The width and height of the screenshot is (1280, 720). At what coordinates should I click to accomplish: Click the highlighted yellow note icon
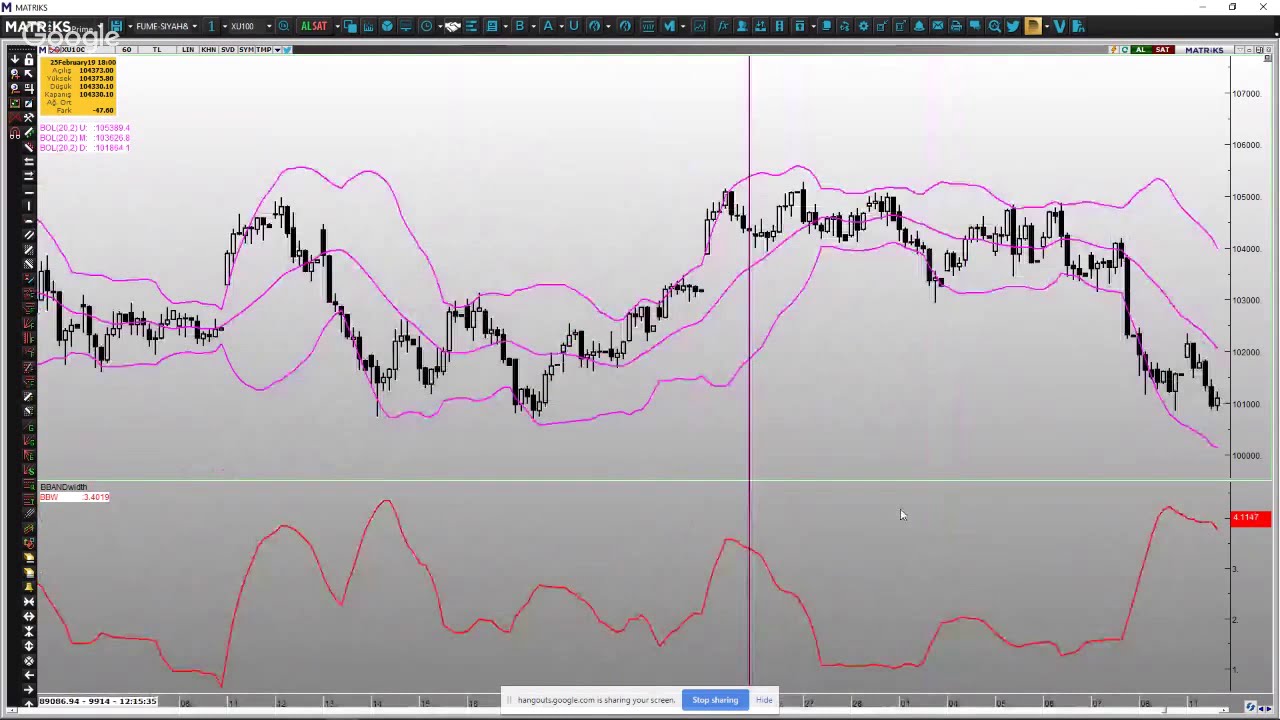pyautogui.click(x=1033, y=26)
